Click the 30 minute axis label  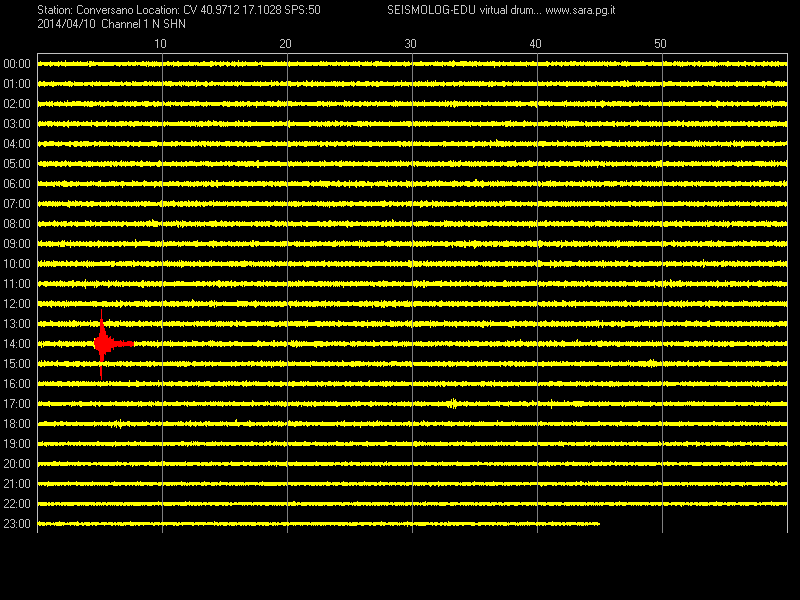[410, 44]
